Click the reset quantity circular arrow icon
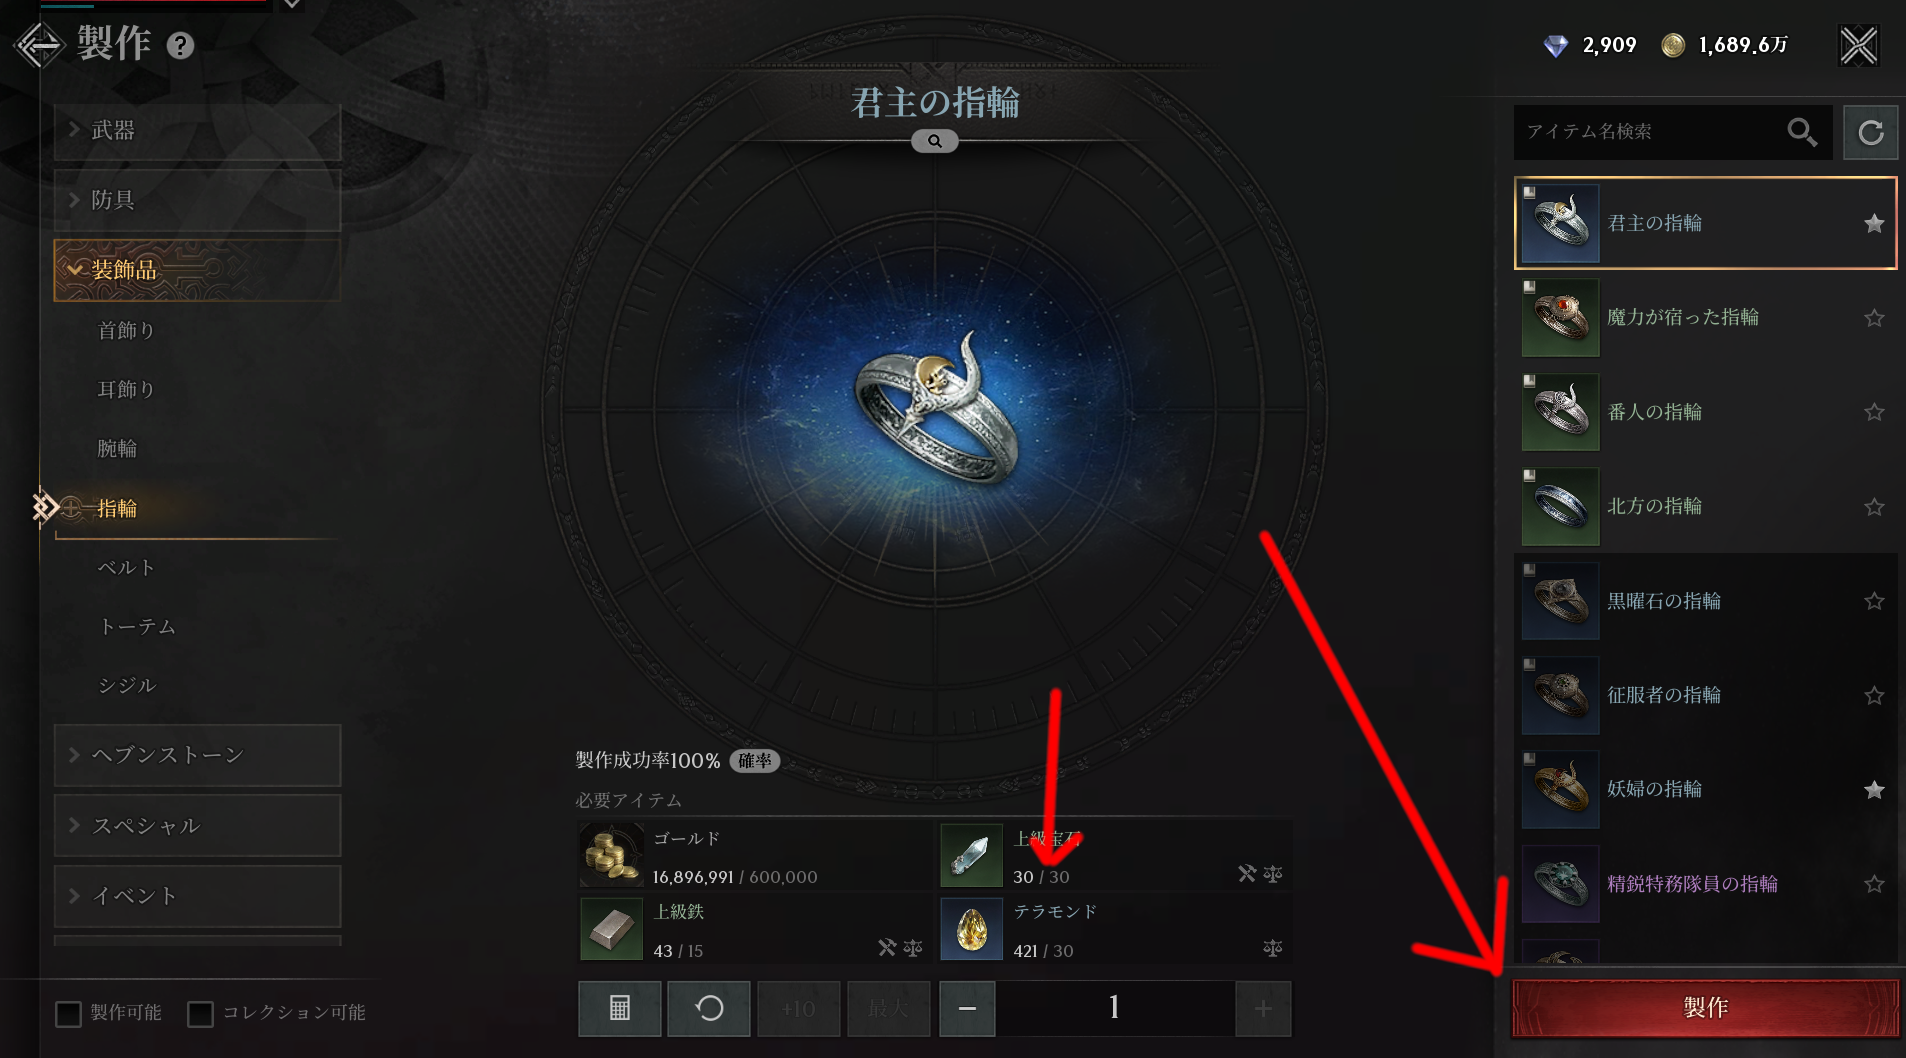 709,1008
